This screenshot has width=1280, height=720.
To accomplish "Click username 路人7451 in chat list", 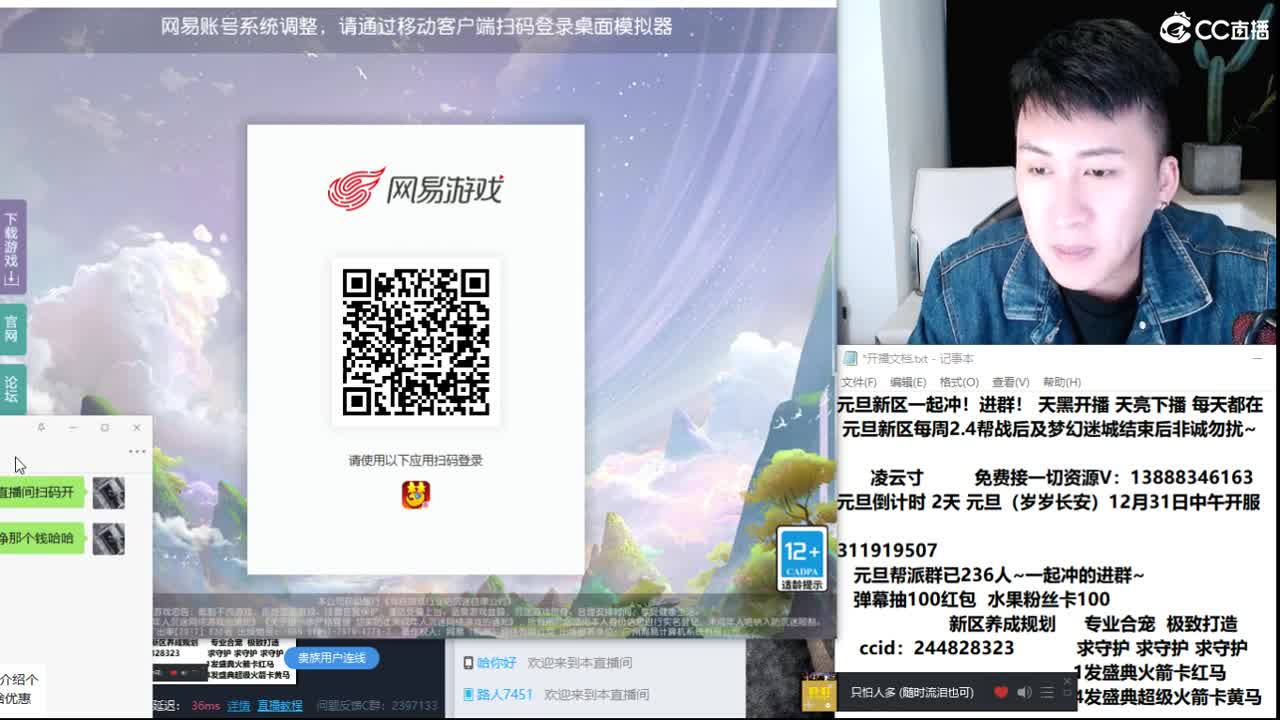I will pyautogui.click(x=505, y=694).
